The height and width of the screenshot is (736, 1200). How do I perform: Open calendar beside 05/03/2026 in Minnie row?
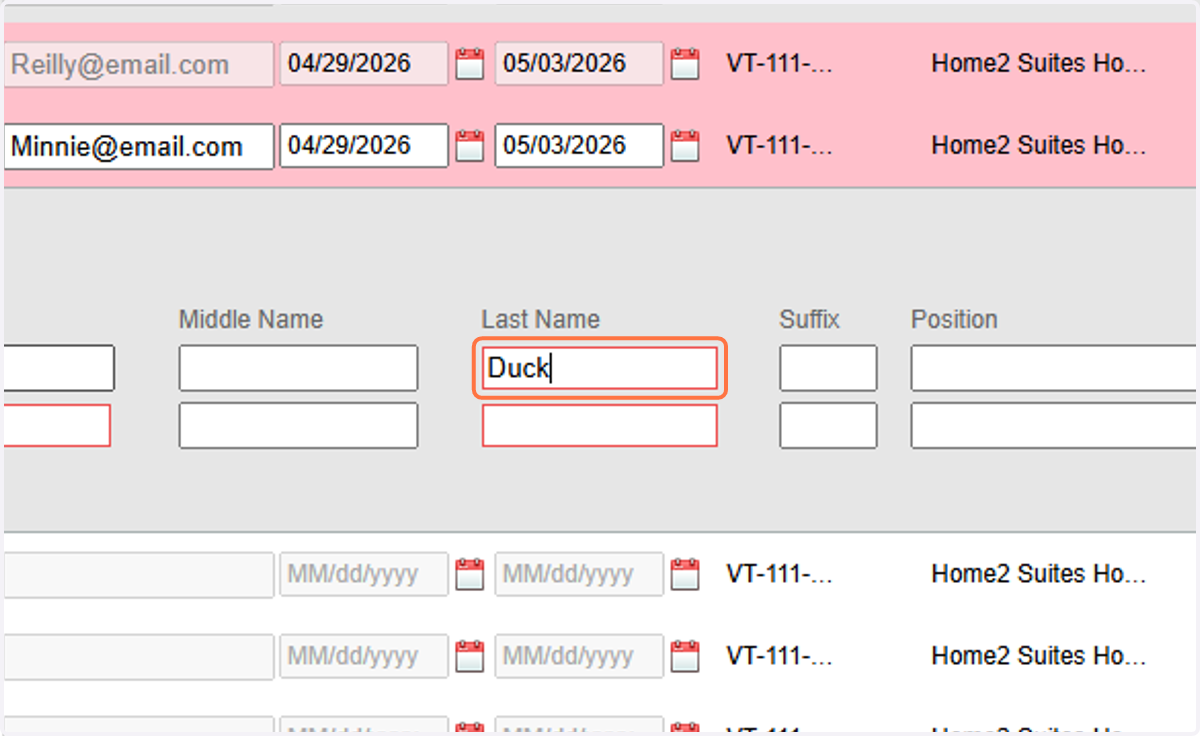[684, 146]
